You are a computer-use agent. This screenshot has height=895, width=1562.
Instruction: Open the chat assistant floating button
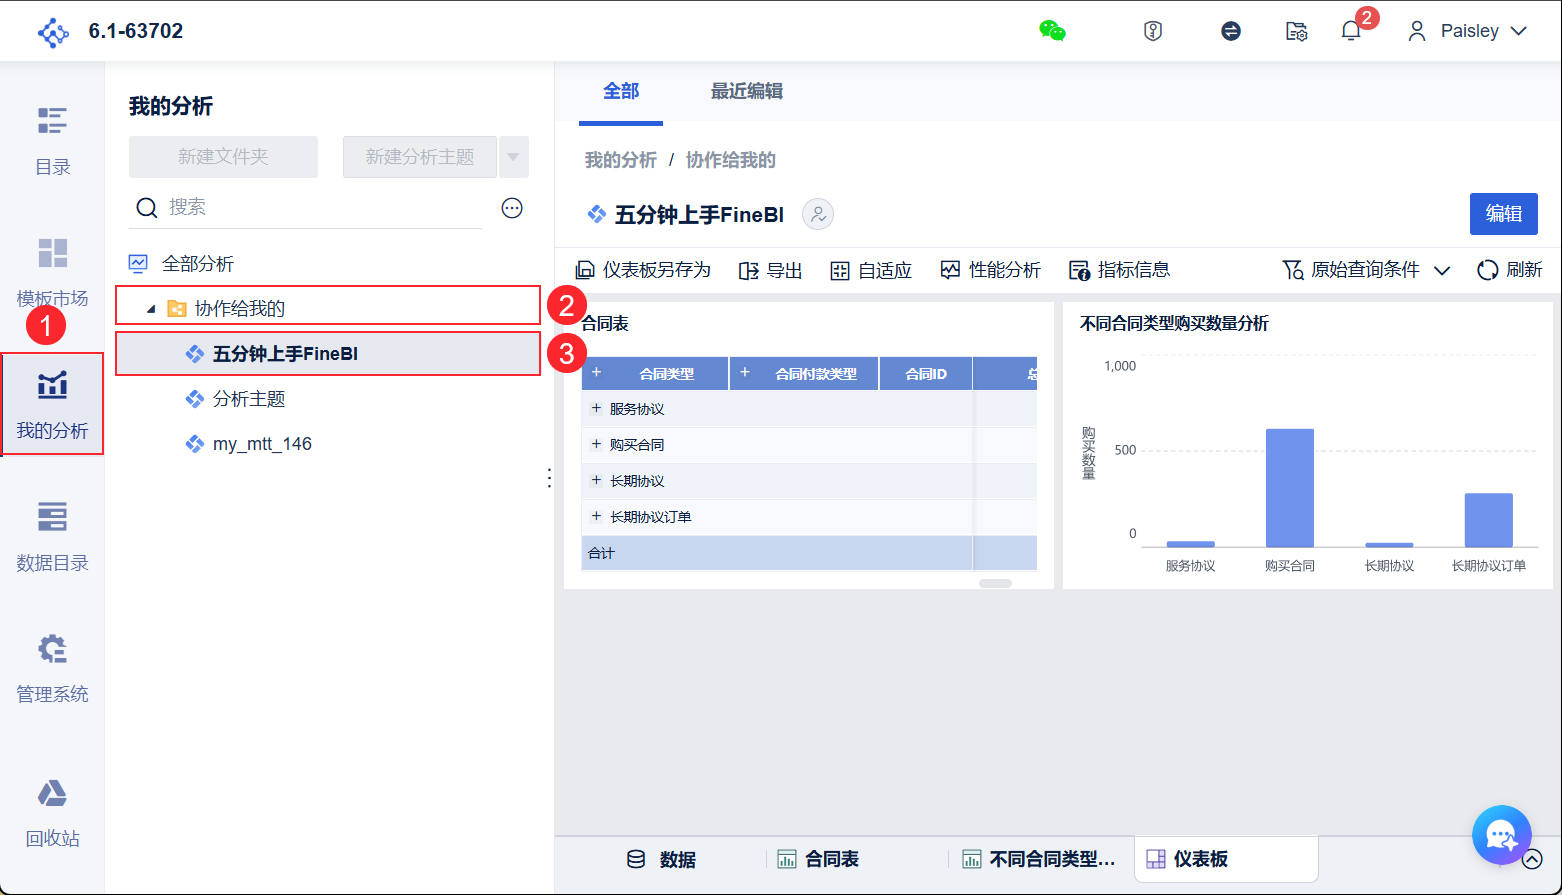click(x=1502, y=835)
